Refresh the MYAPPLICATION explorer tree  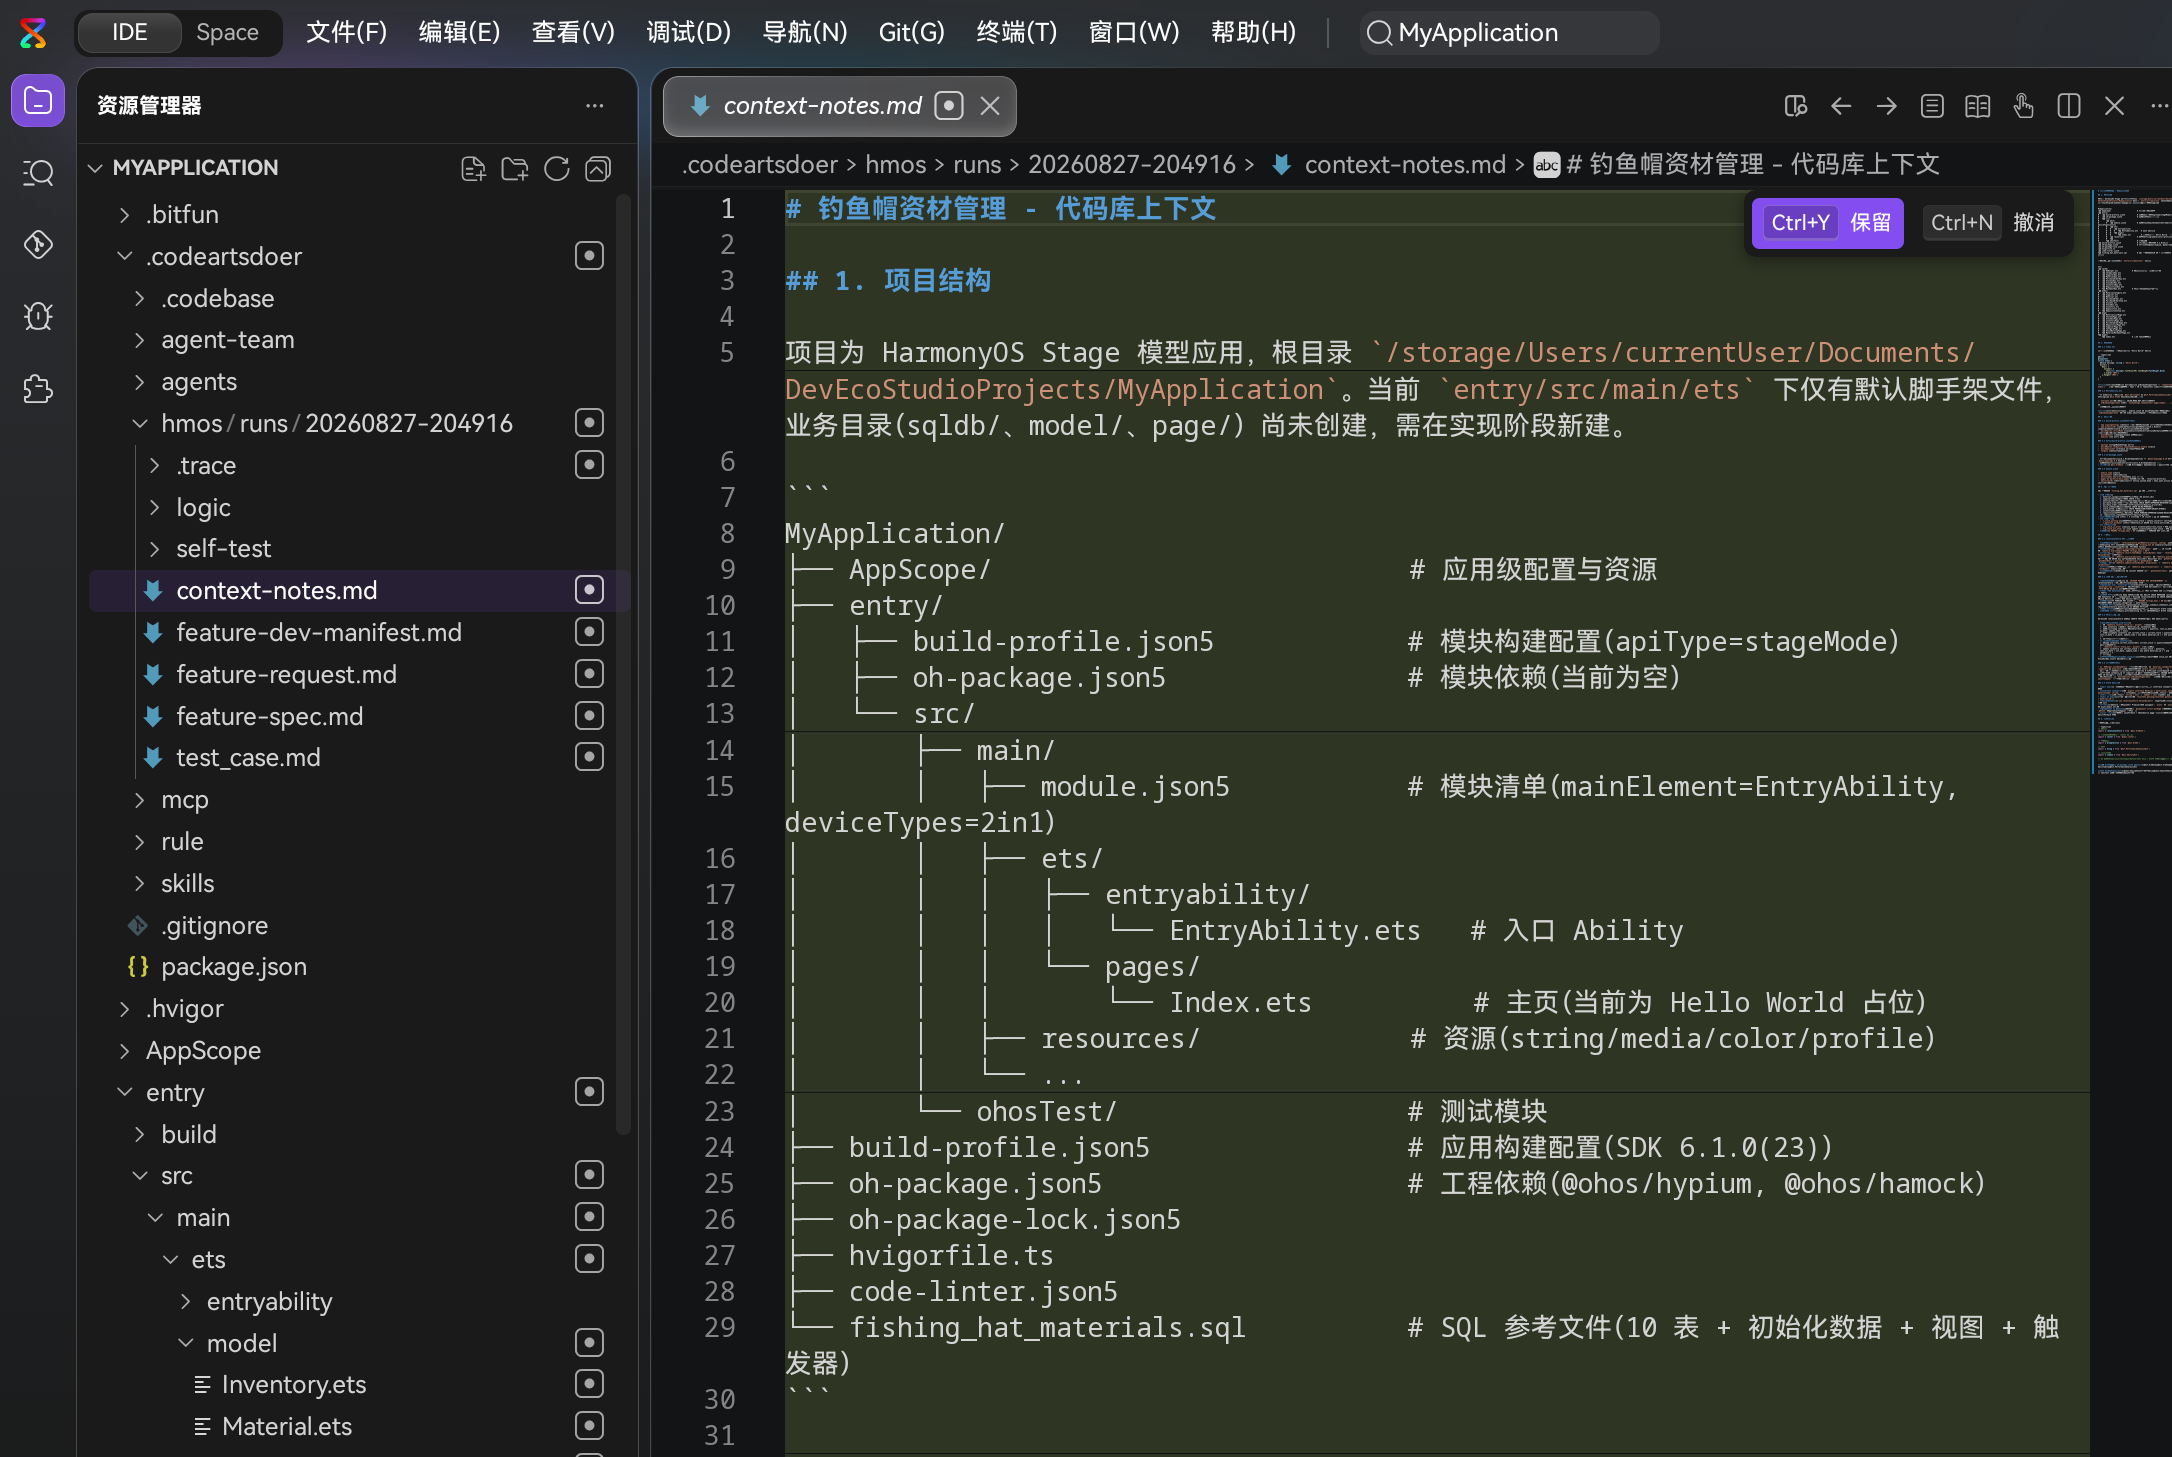coord(557,168)
